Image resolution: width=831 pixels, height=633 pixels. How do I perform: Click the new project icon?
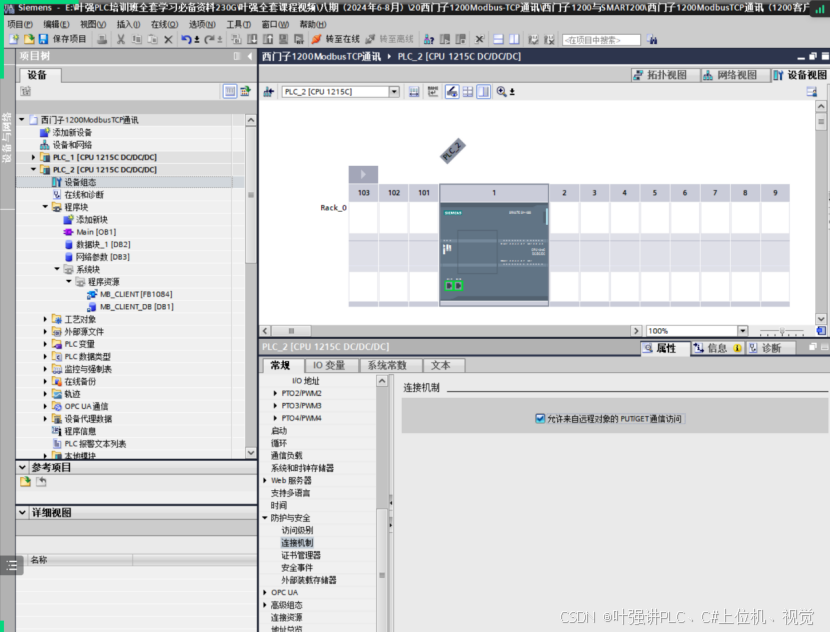pyautogui.click(x=14, y=39)
